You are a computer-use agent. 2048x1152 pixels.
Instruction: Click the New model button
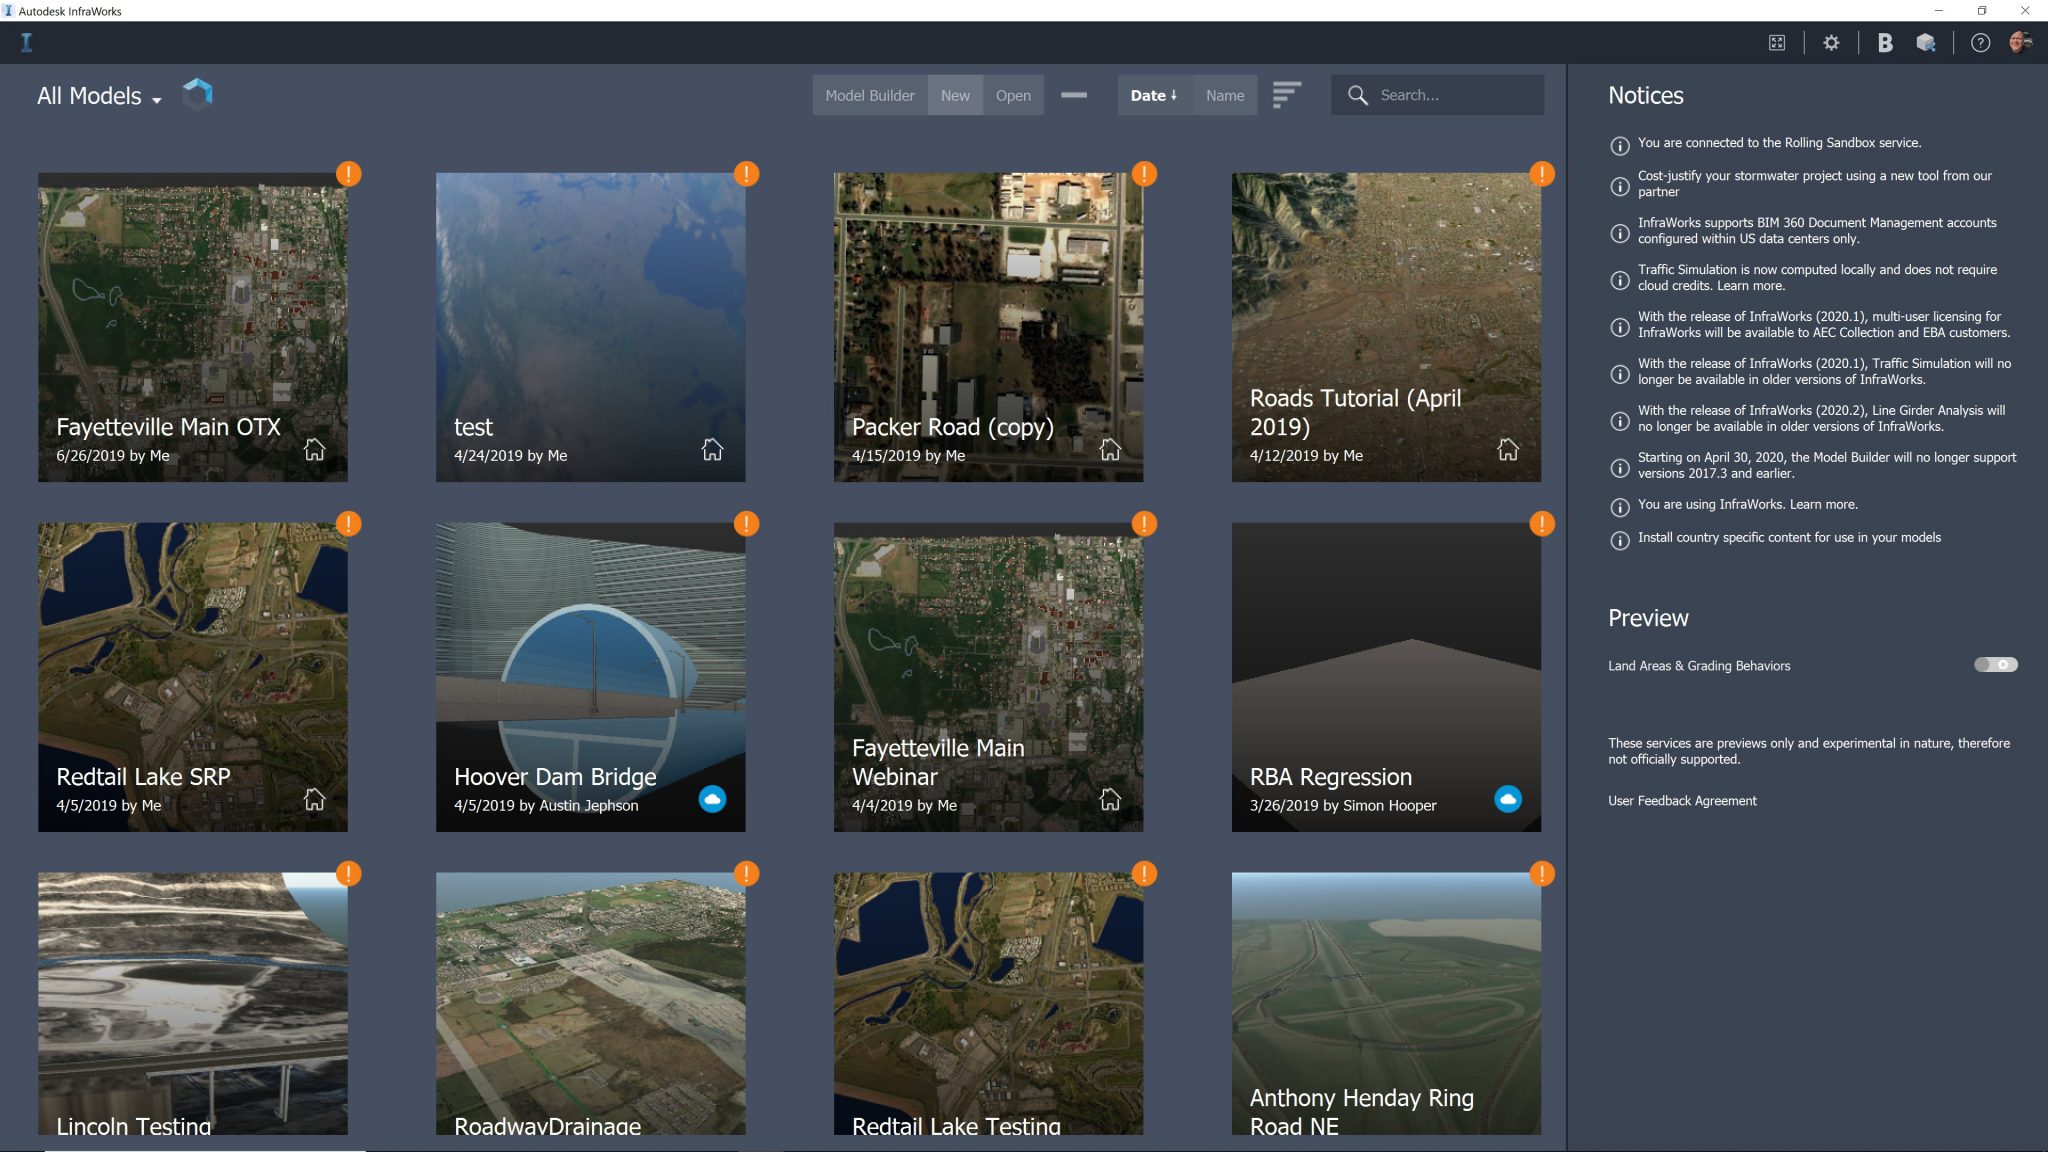[955, 95]
